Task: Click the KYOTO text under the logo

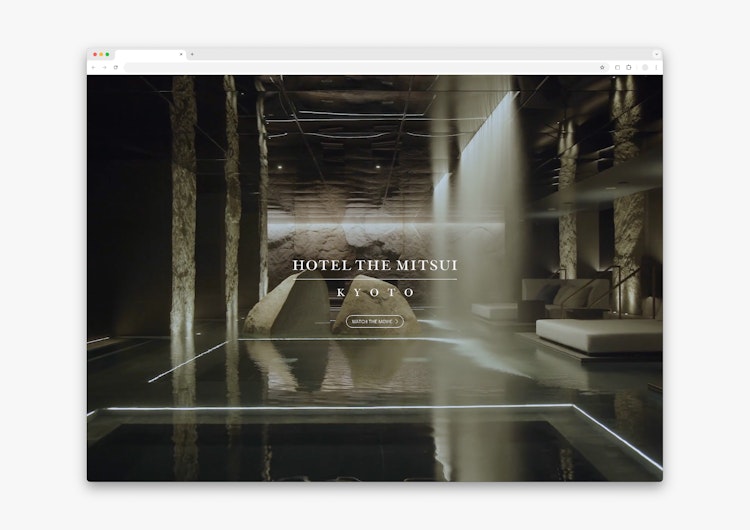Action: [x=375, y=292]
